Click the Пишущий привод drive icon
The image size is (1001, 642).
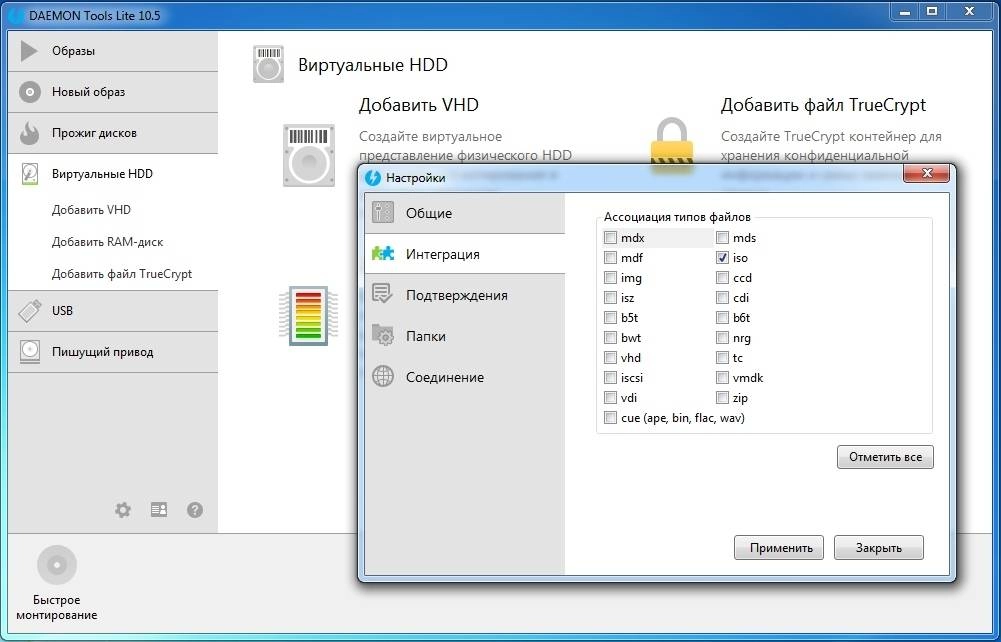tap(29, 352)
